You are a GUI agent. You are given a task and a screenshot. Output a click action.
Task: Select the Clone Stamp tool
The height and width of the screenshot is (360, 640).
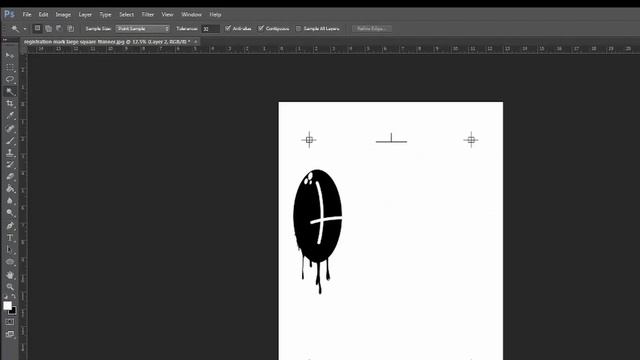tap(10, 153)
